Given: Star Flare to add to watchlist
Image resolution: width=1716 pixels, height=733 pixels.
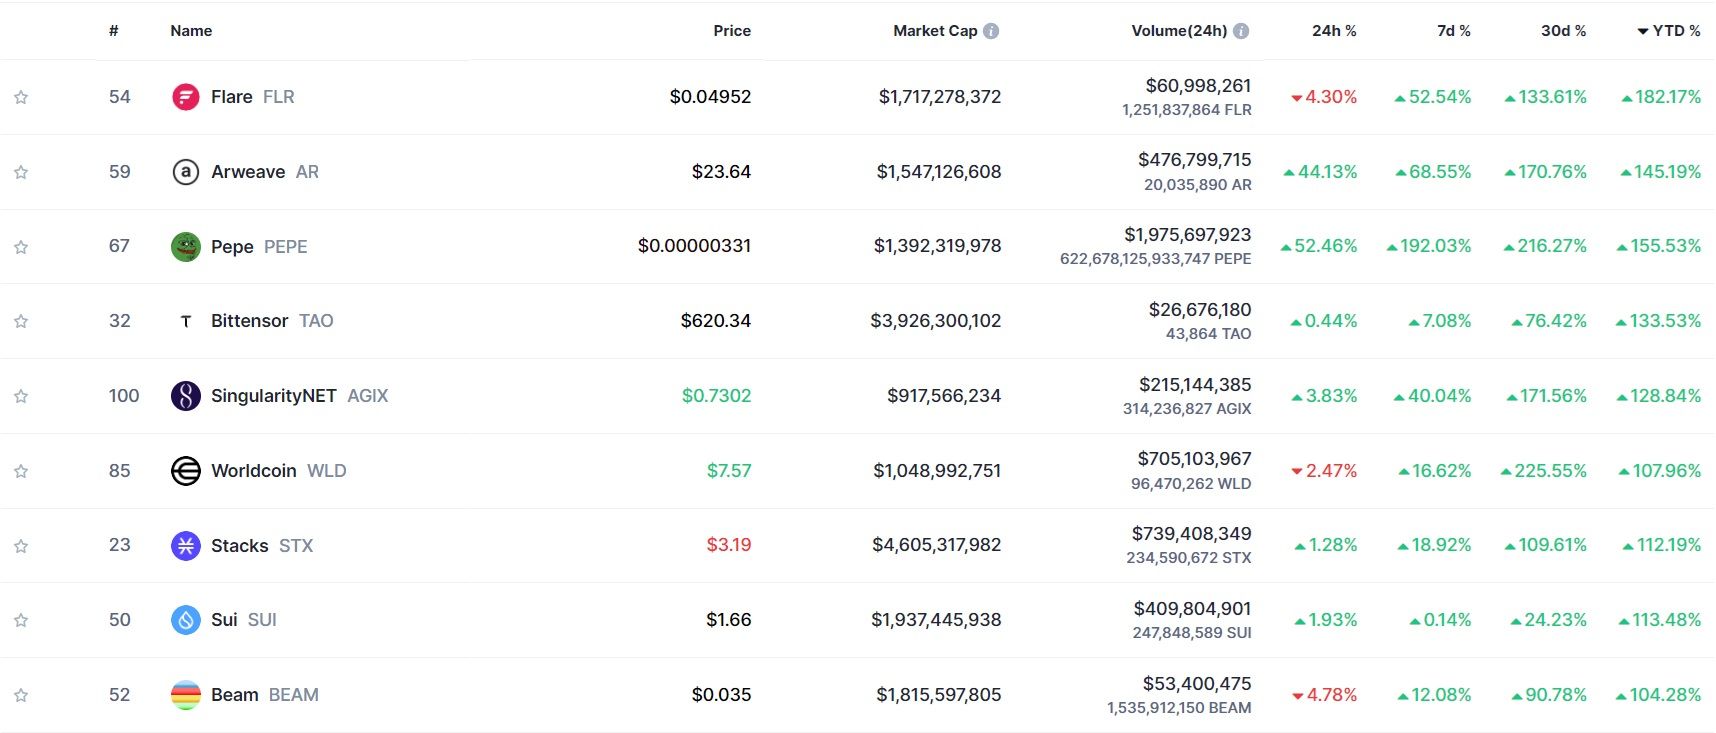Looking at the screenshot, I should (21, 97).
